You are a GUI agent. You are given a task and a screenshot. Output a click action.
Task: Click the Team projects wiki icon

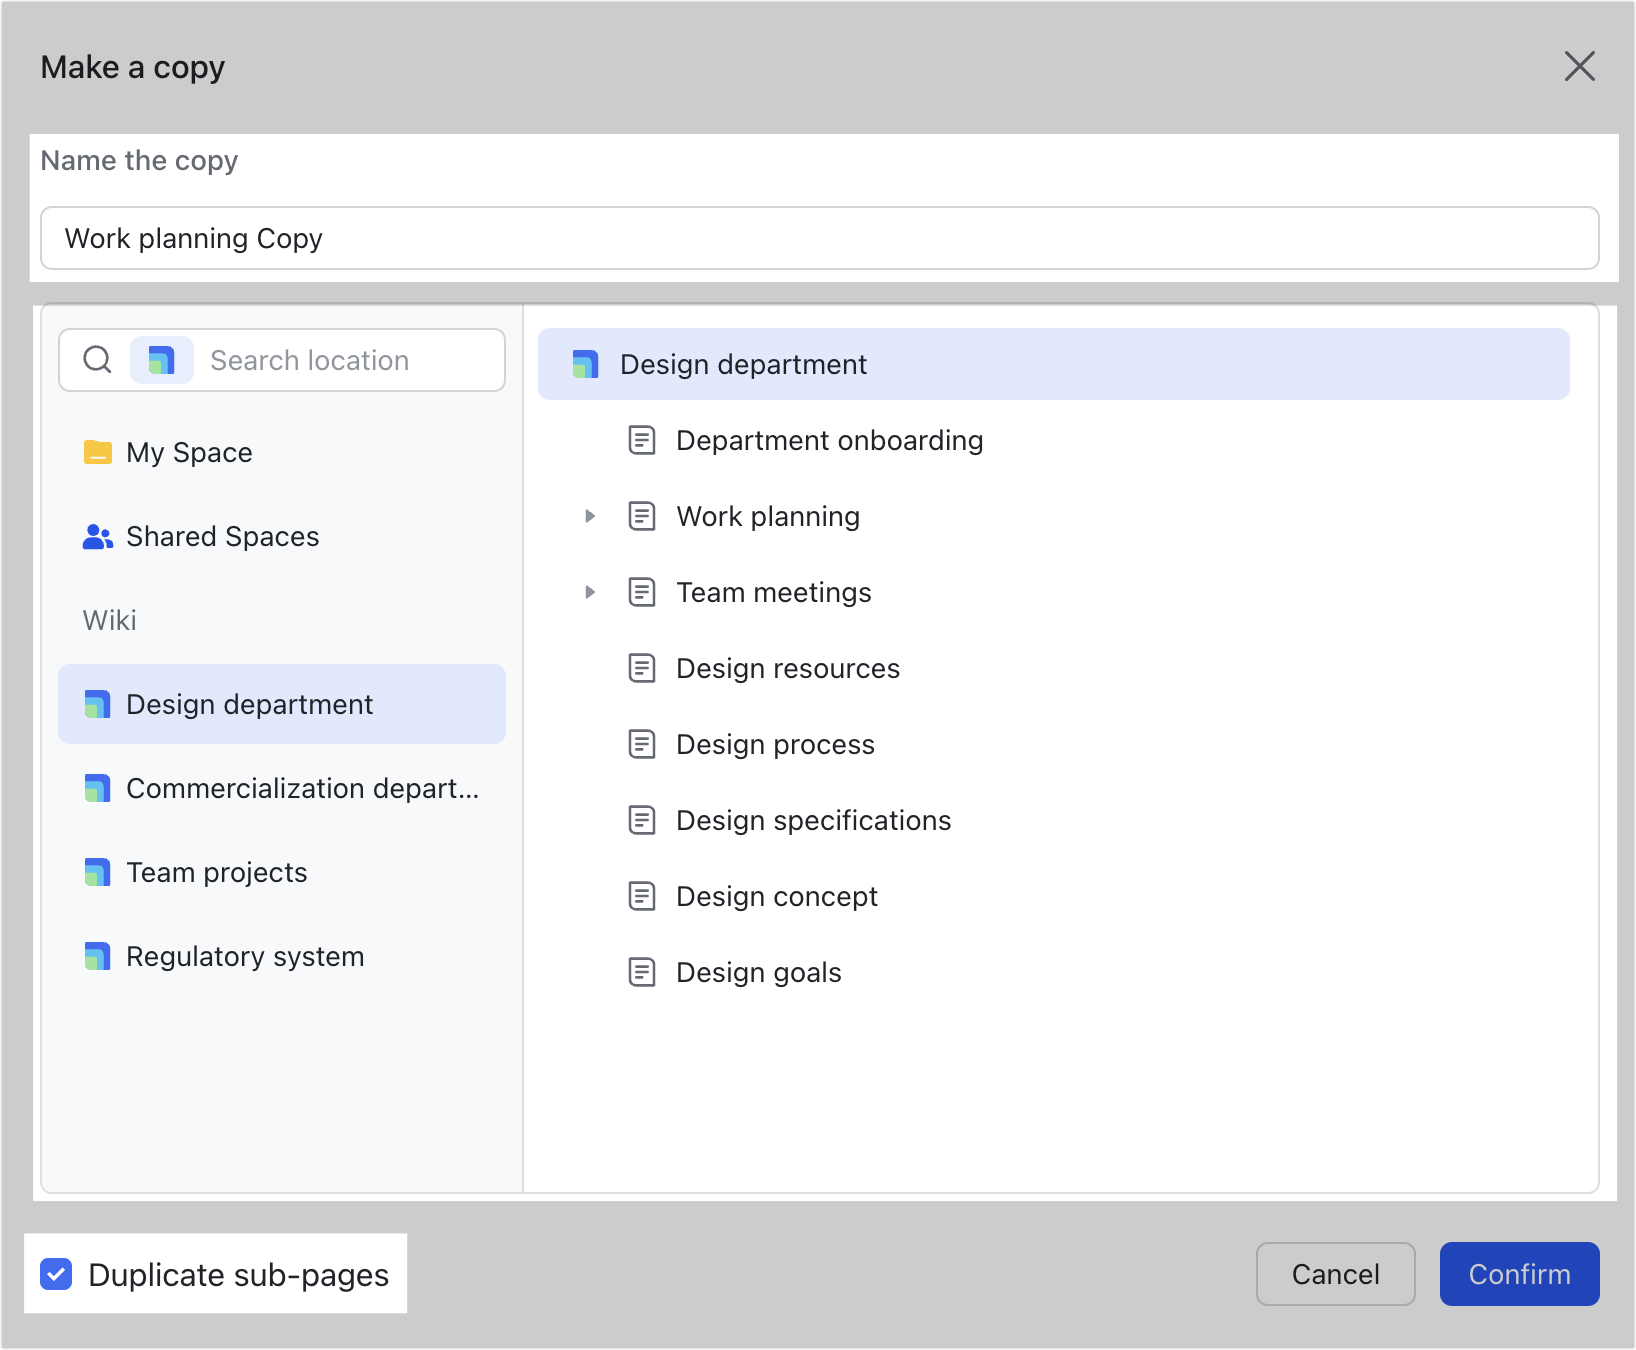(x=97, y=873)
